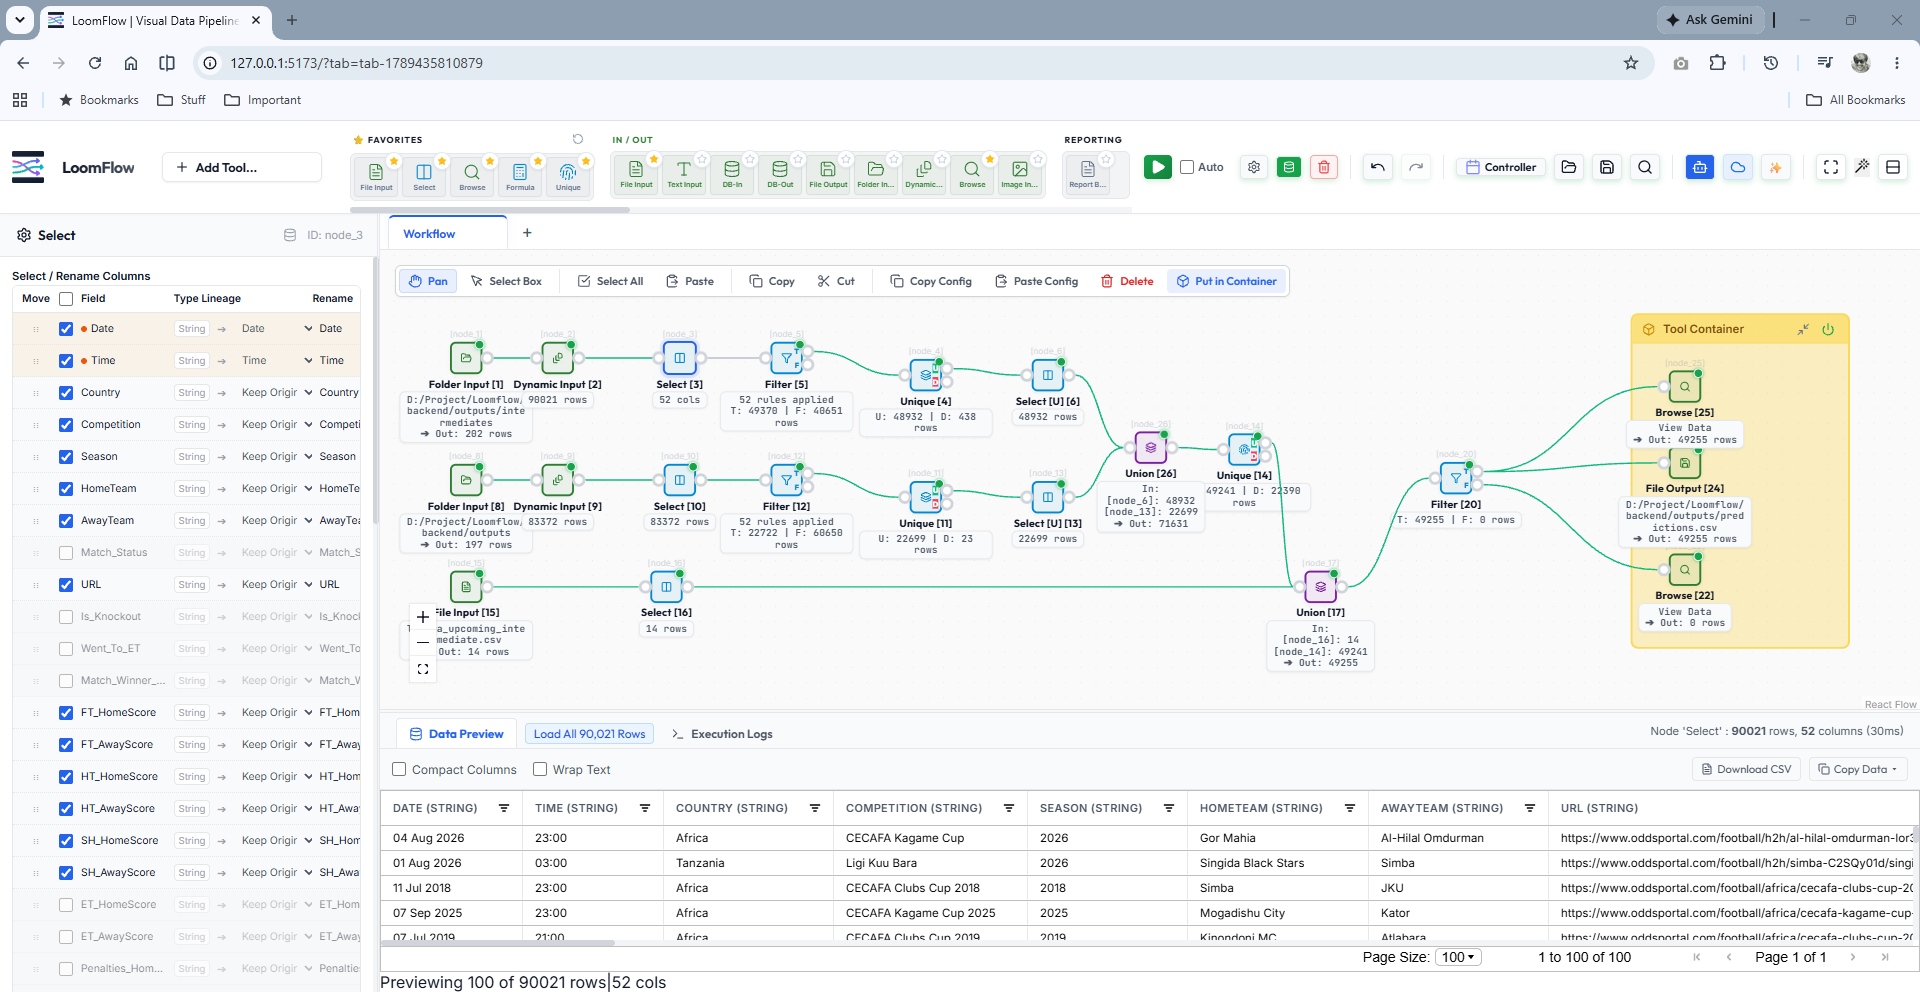Uncheck the URL field checkbox
This screenshot has width=1920, height=992.
66,585
